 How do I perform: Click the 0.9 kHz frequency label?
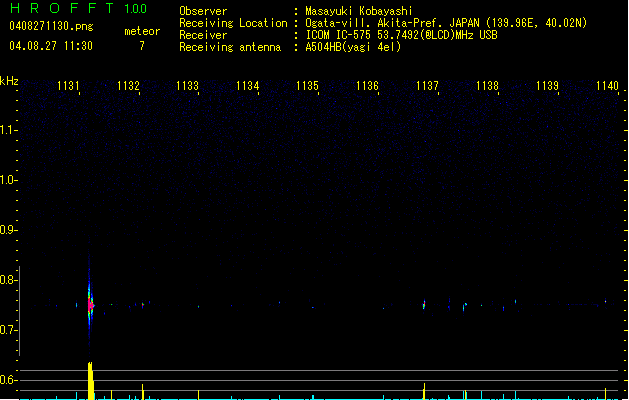(7, 230)
